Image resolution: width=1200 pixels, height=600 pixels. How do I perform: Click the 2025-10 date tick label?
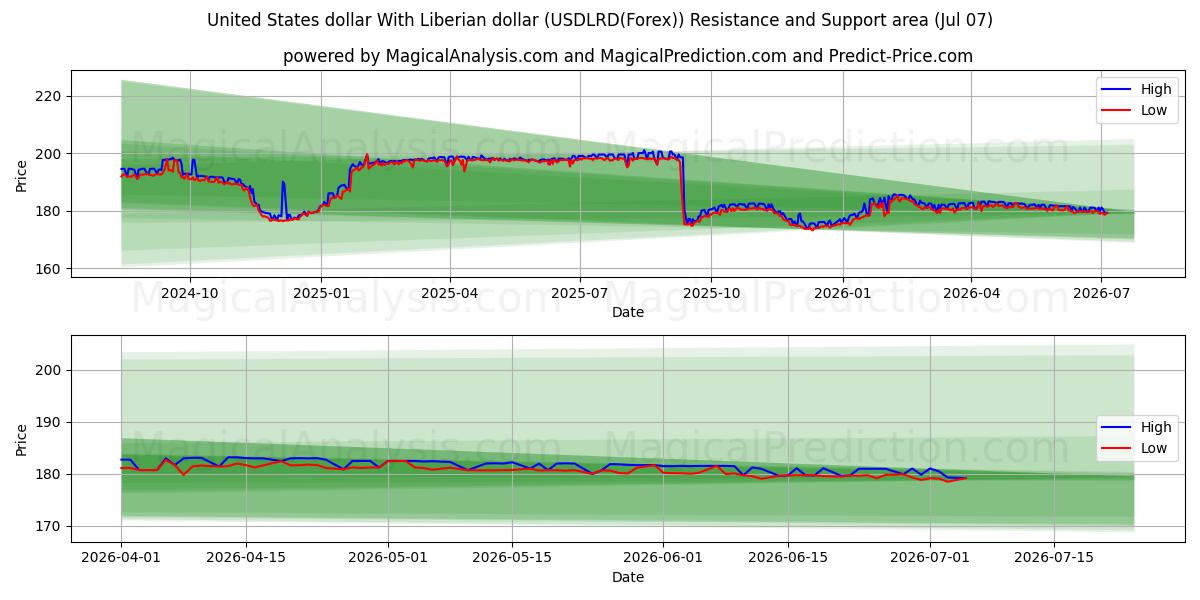point(711,294)
